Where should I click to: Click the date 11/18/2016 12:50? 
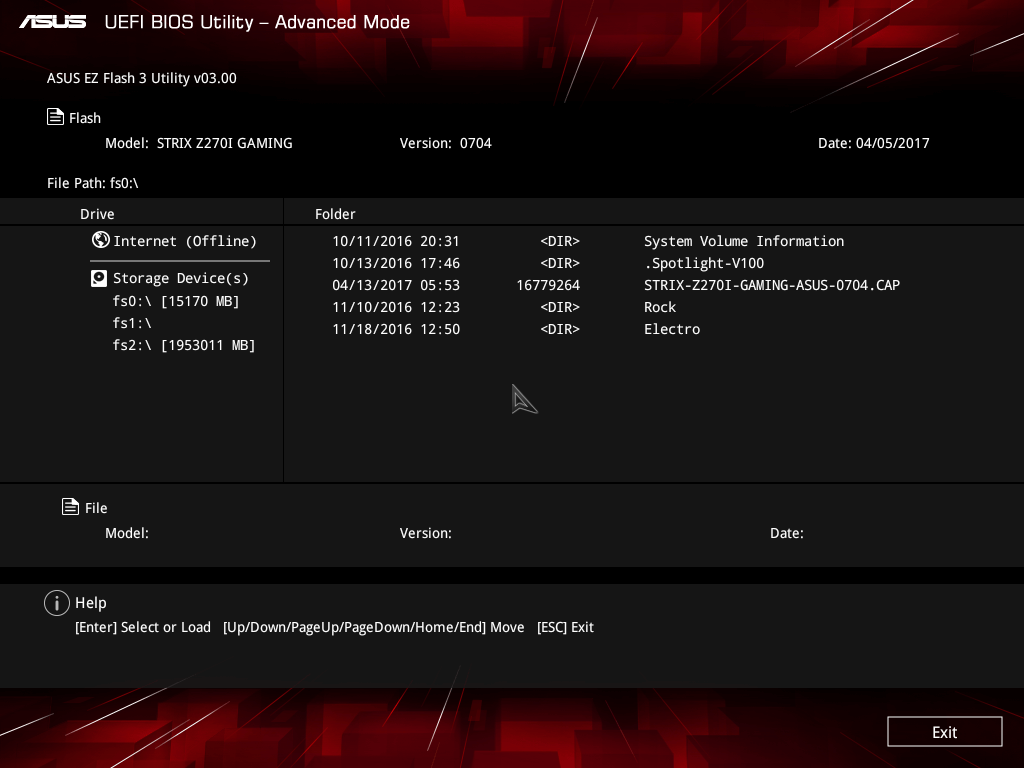point(396,329)
